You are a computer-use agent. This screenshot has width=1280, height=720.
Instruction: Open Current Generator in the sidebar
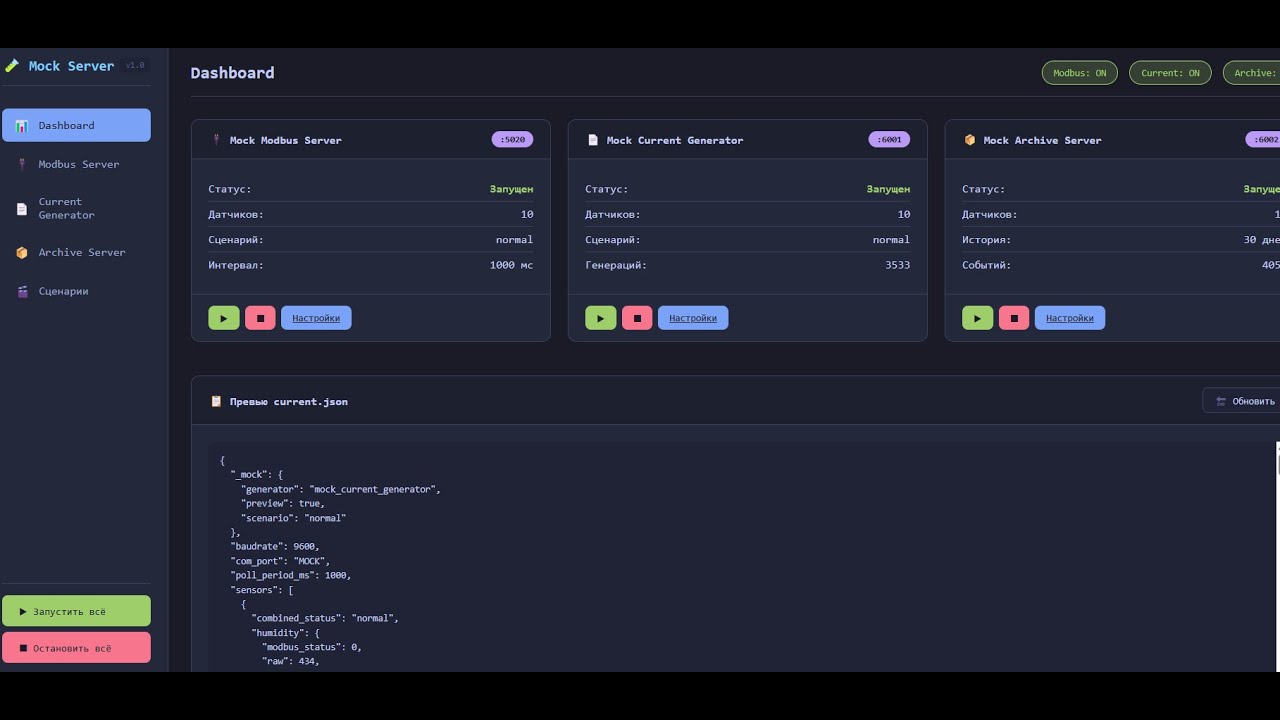pyautogui.click(x=76, y=208)
